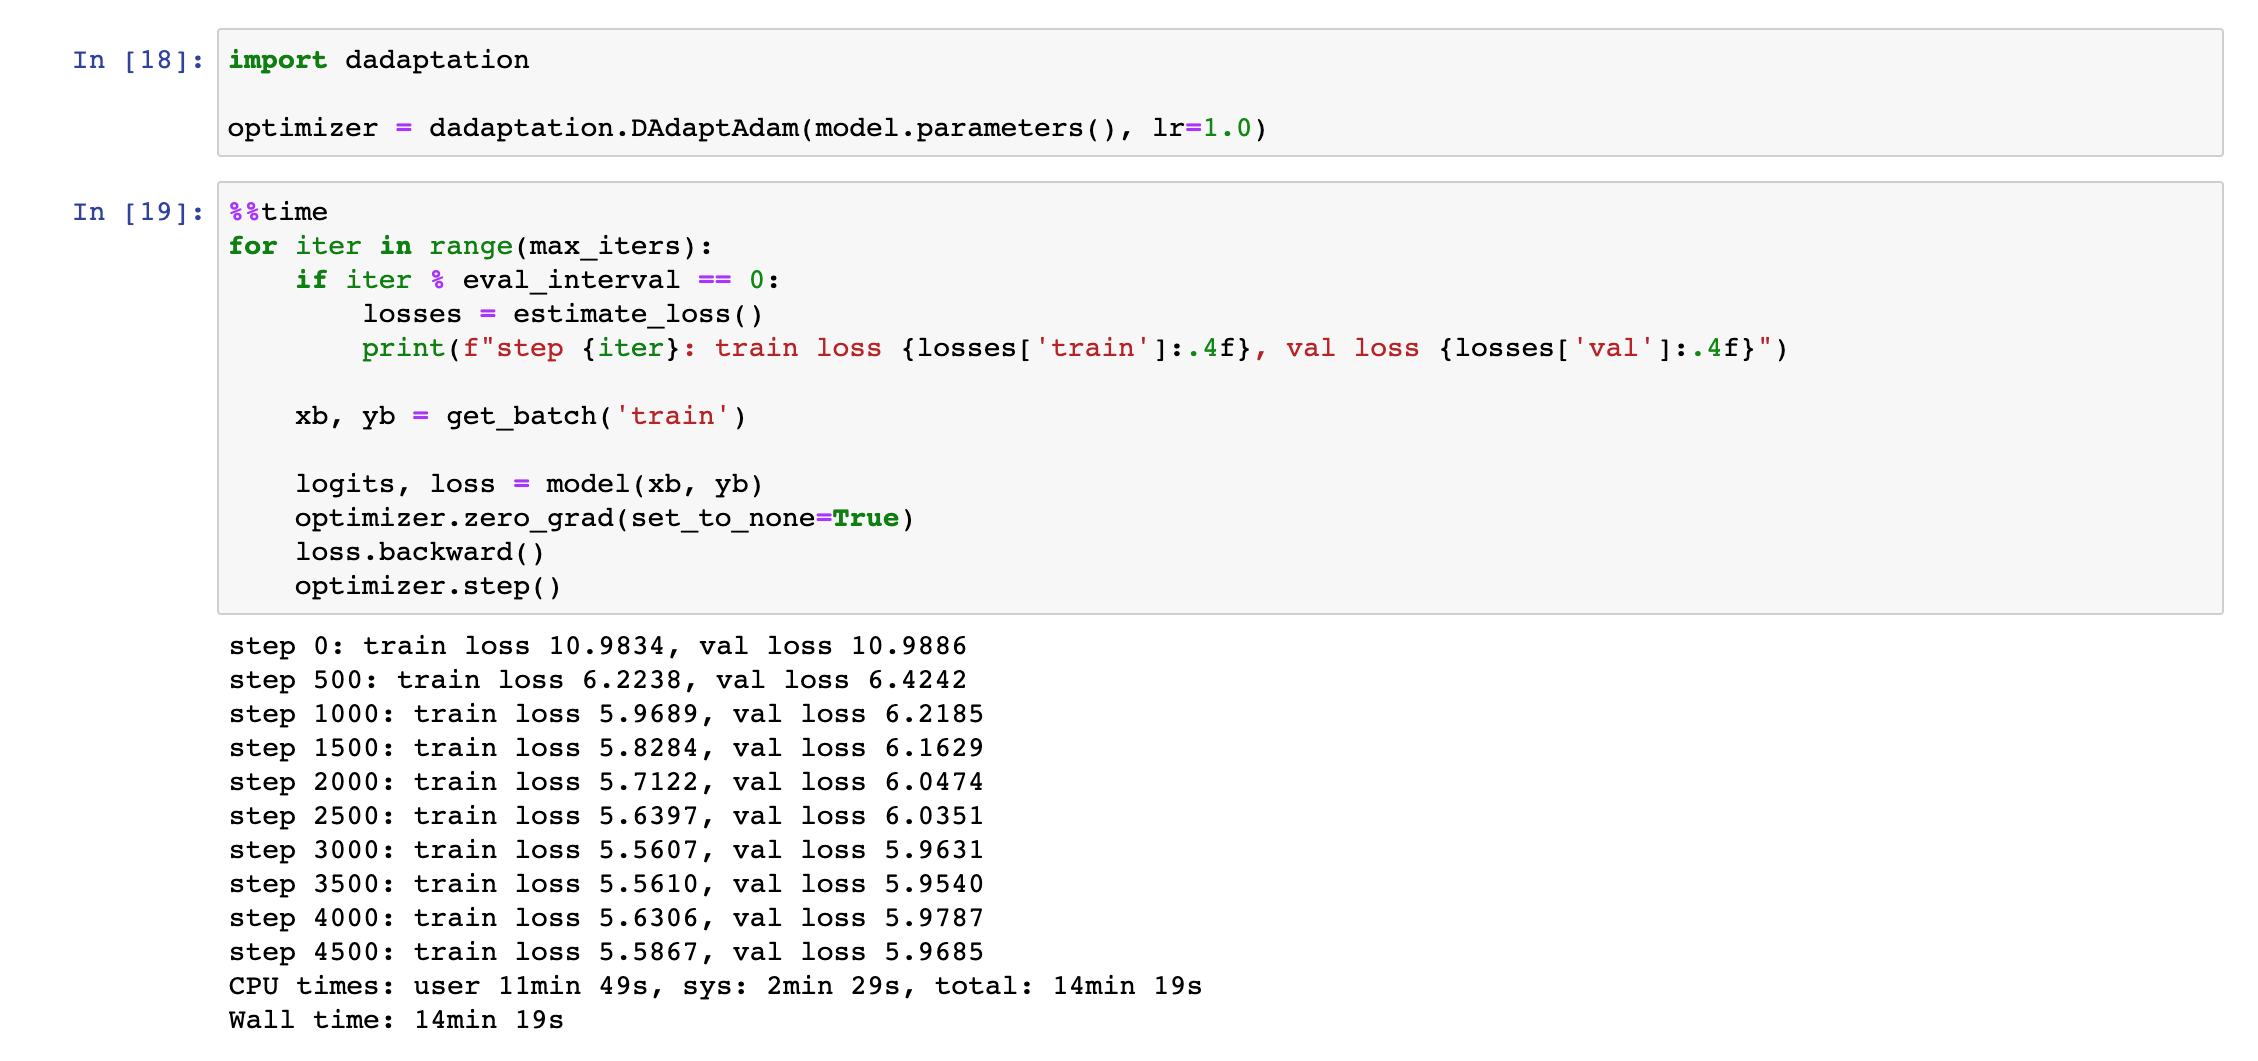The height and width of the screenshot is (1061, 2258).
Task: Click the 'CPU times: user 11min 49s' line
Action: click(x=715, y=986)
